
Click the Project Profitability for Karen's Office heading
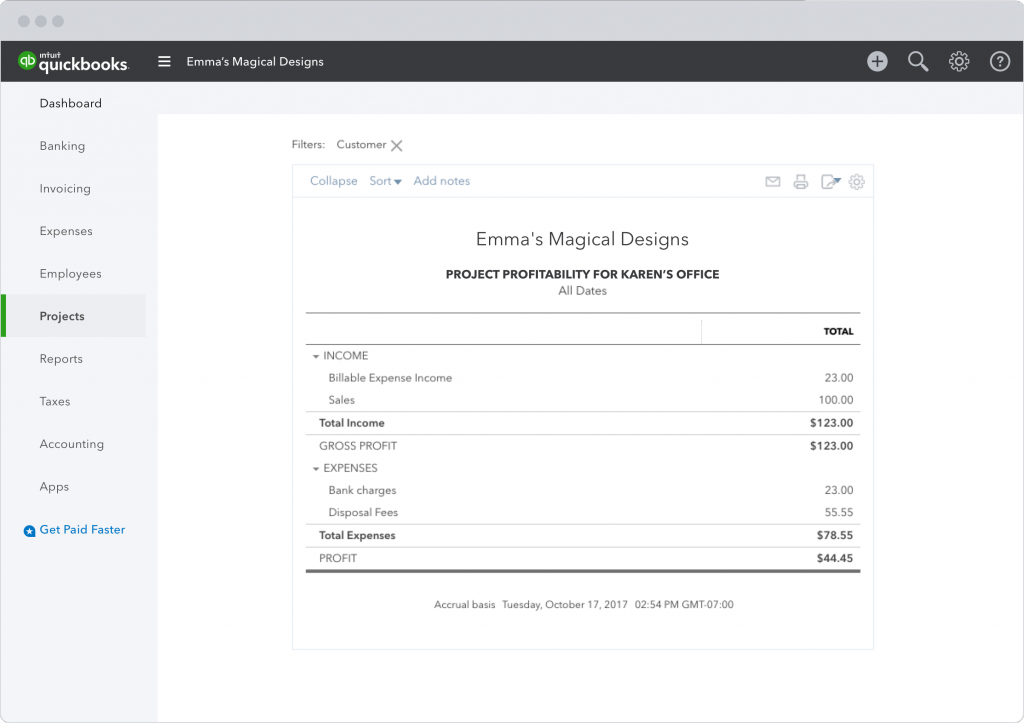coord(582,274)
